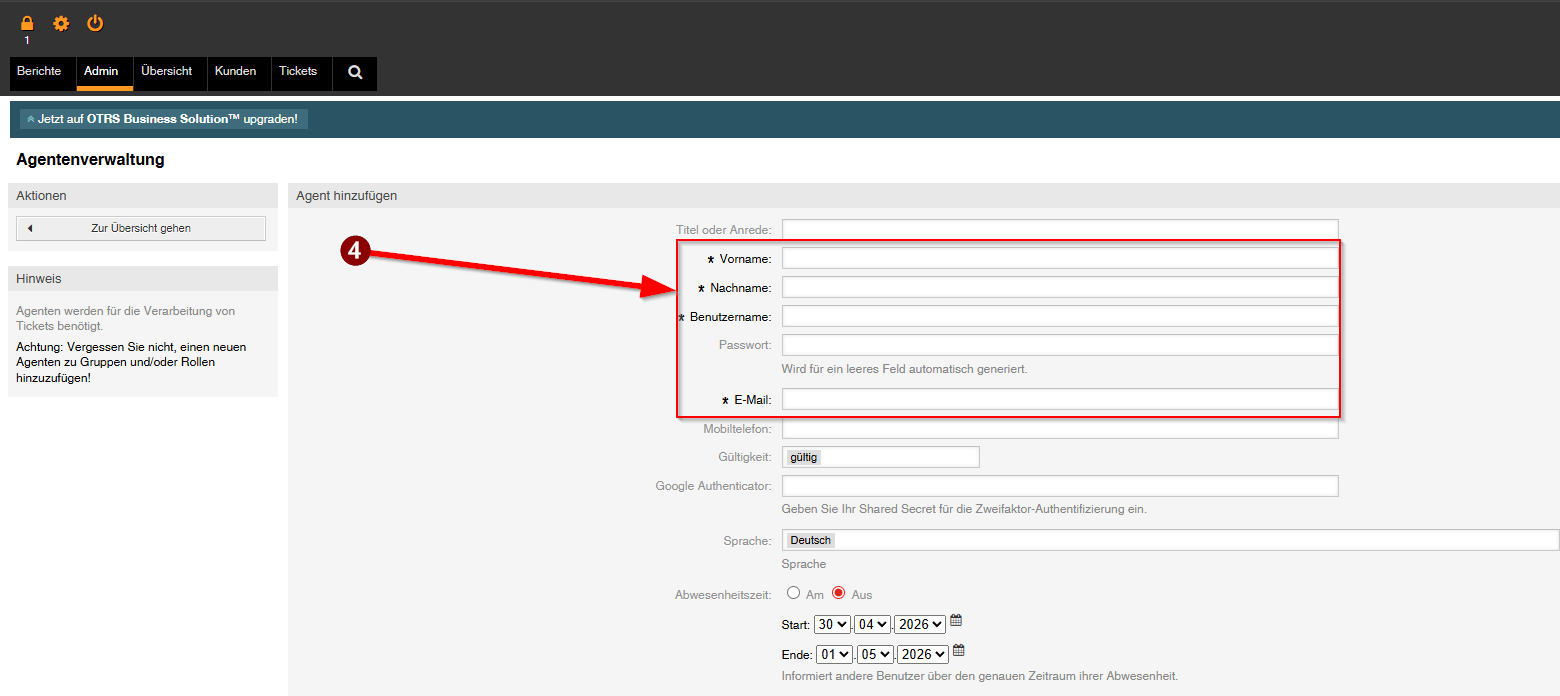This screenshot has width=1560, height=696.
Task: Select the Am radio for Abwesenheitszeit
Action: pos(794,593)
